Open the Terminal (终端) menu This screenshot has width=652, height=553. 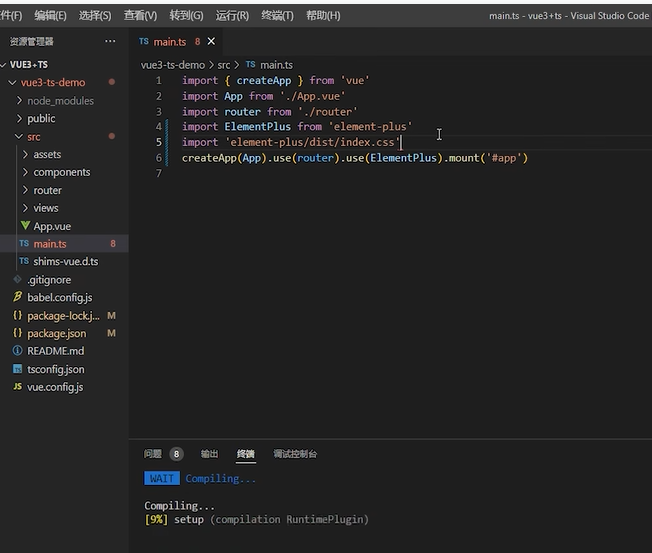277,16
